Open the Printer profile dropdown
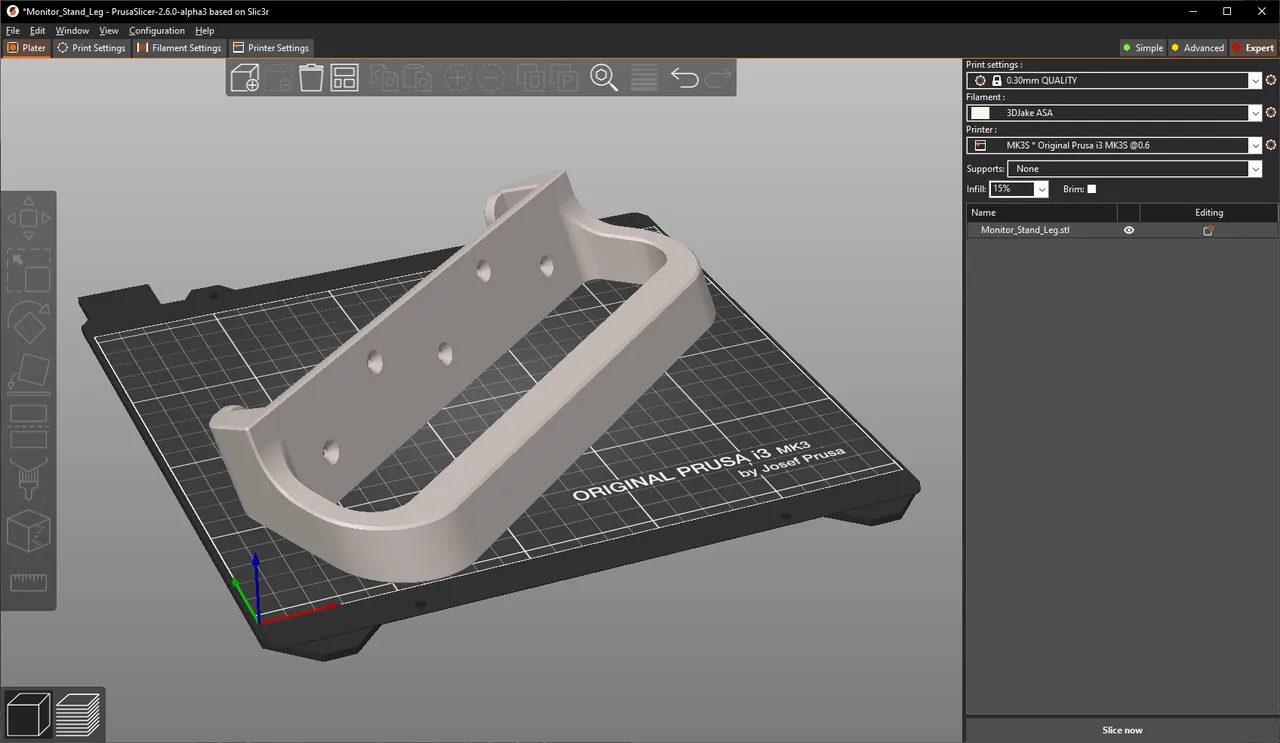This screenshot has height=743, width=1280. pyautogui.click(x=1255, y=145)
